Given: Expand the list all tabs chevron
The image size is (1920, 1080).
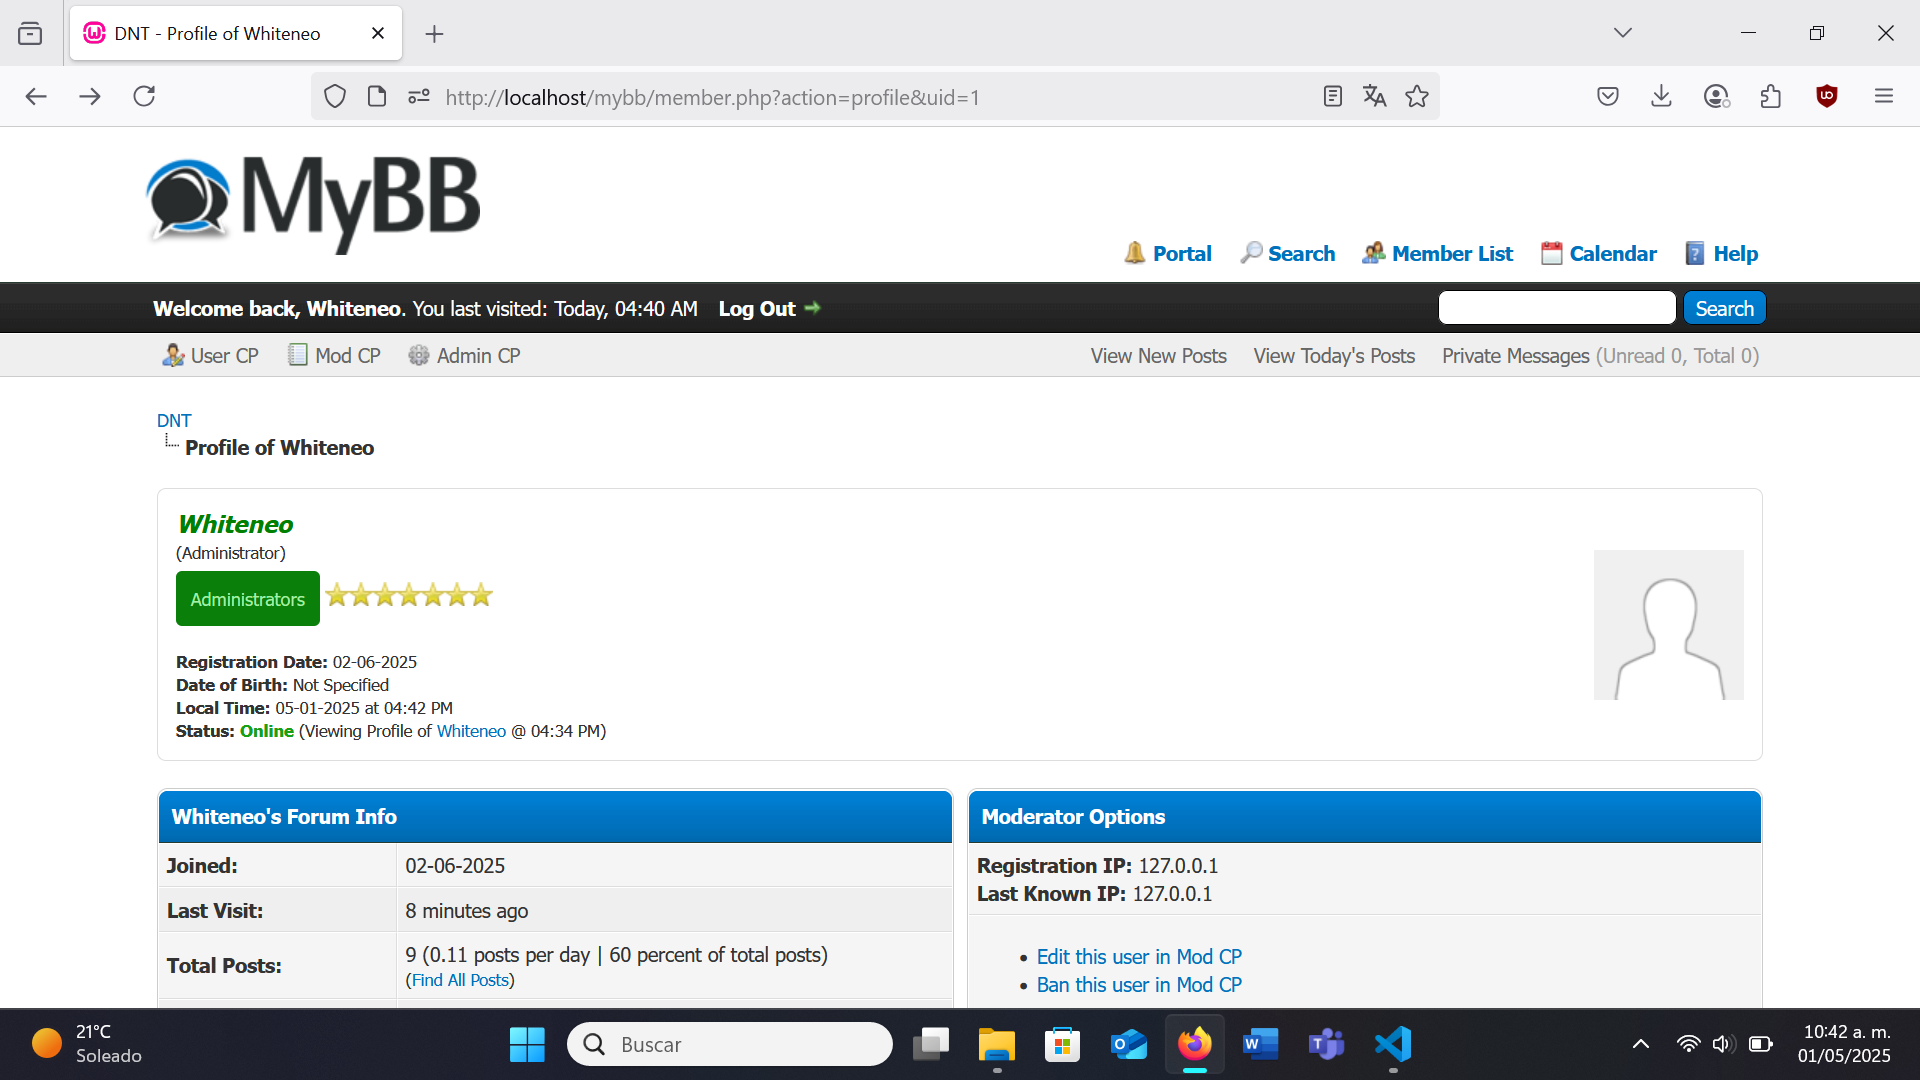Looking at the screenshot, I should tap(1622, 33).
